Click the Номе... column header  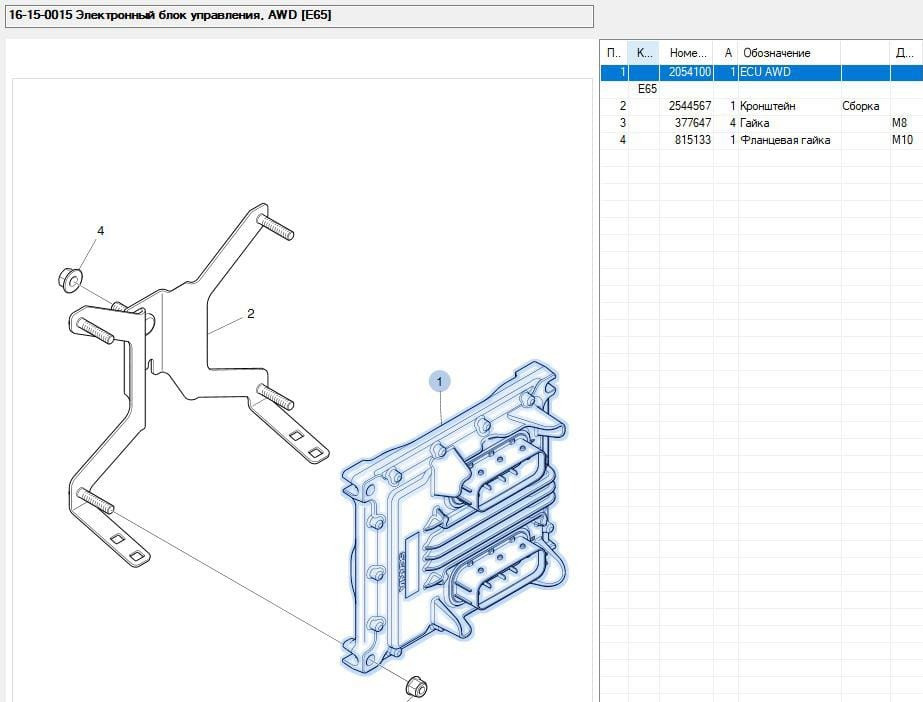(688, 53)
